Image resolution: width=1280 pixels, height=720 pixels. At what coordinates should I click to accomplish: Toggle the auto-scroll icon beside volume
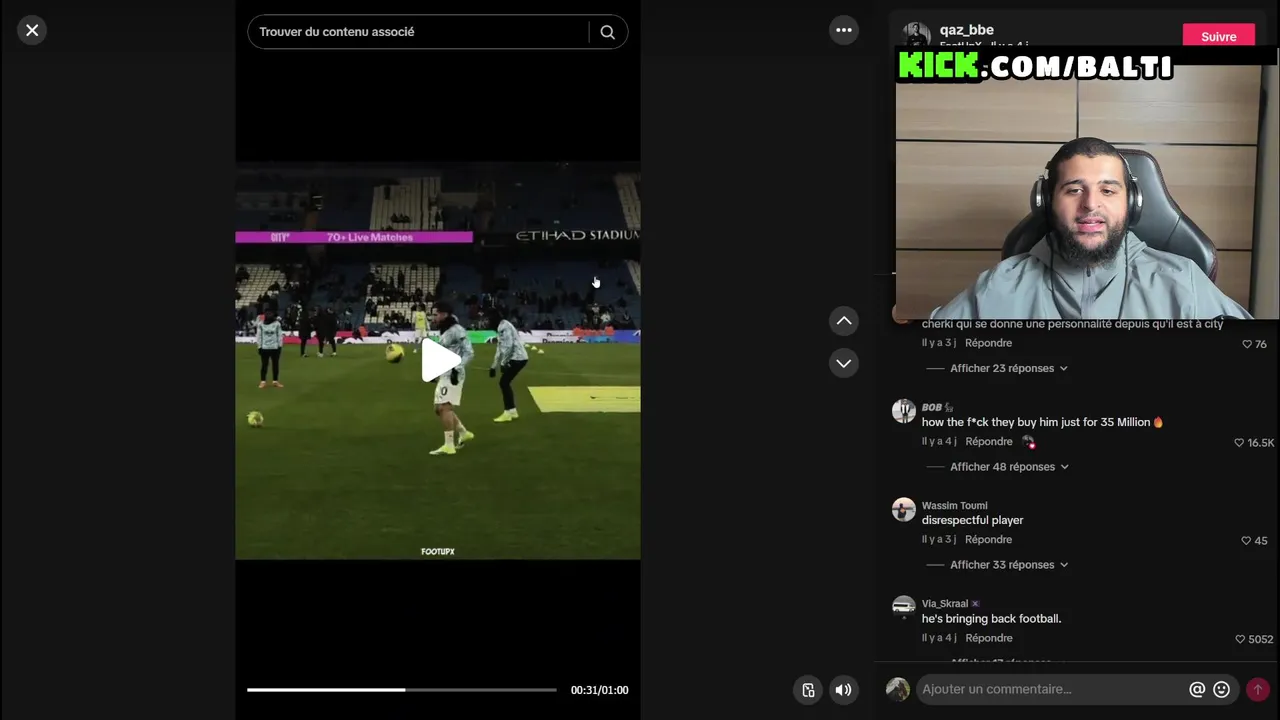(x=808, y=690)
